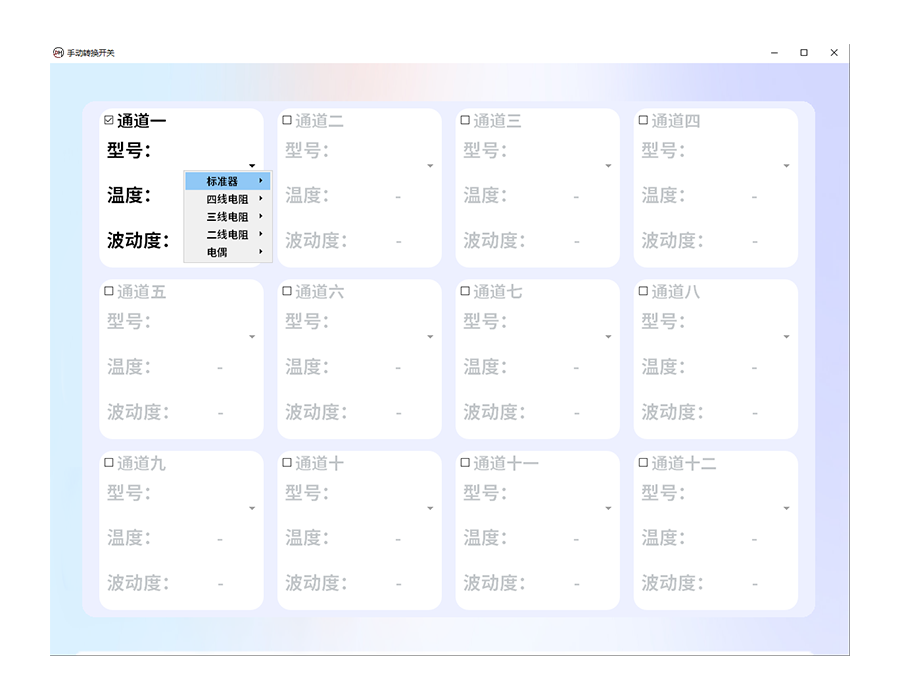The height and width of the screenshot is (700, 900).
Task: Open the 型号 dropdown for 通道六
Action: point(430,338)
